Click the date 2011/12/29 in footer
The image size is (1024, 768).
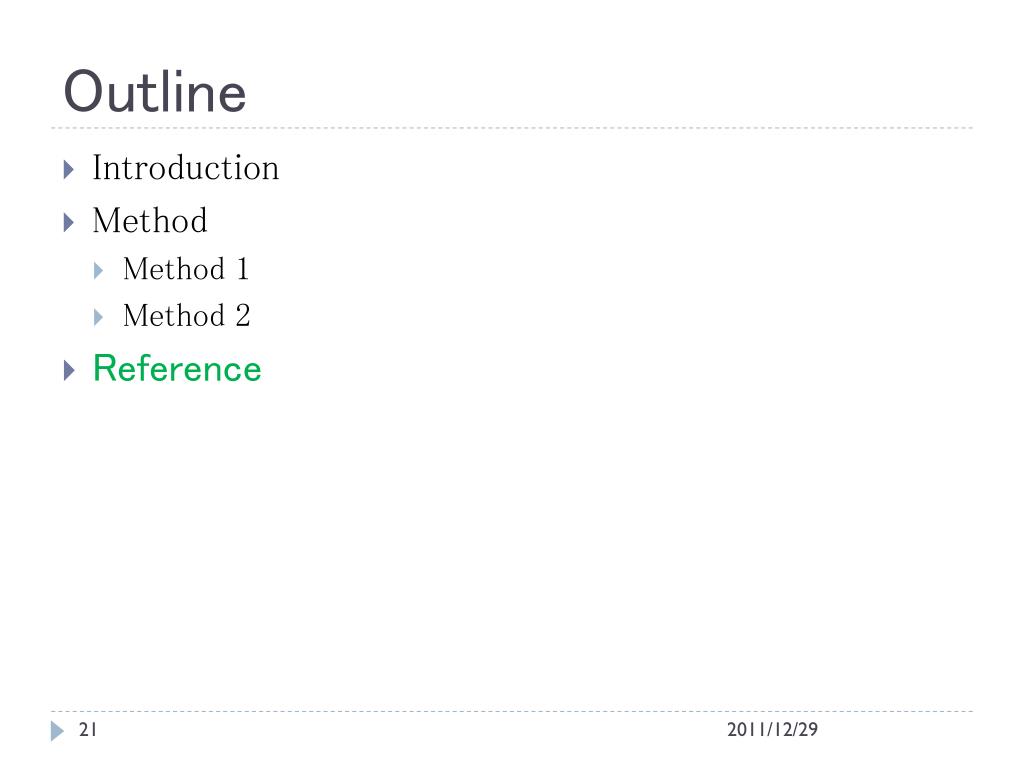pos(772,729)
